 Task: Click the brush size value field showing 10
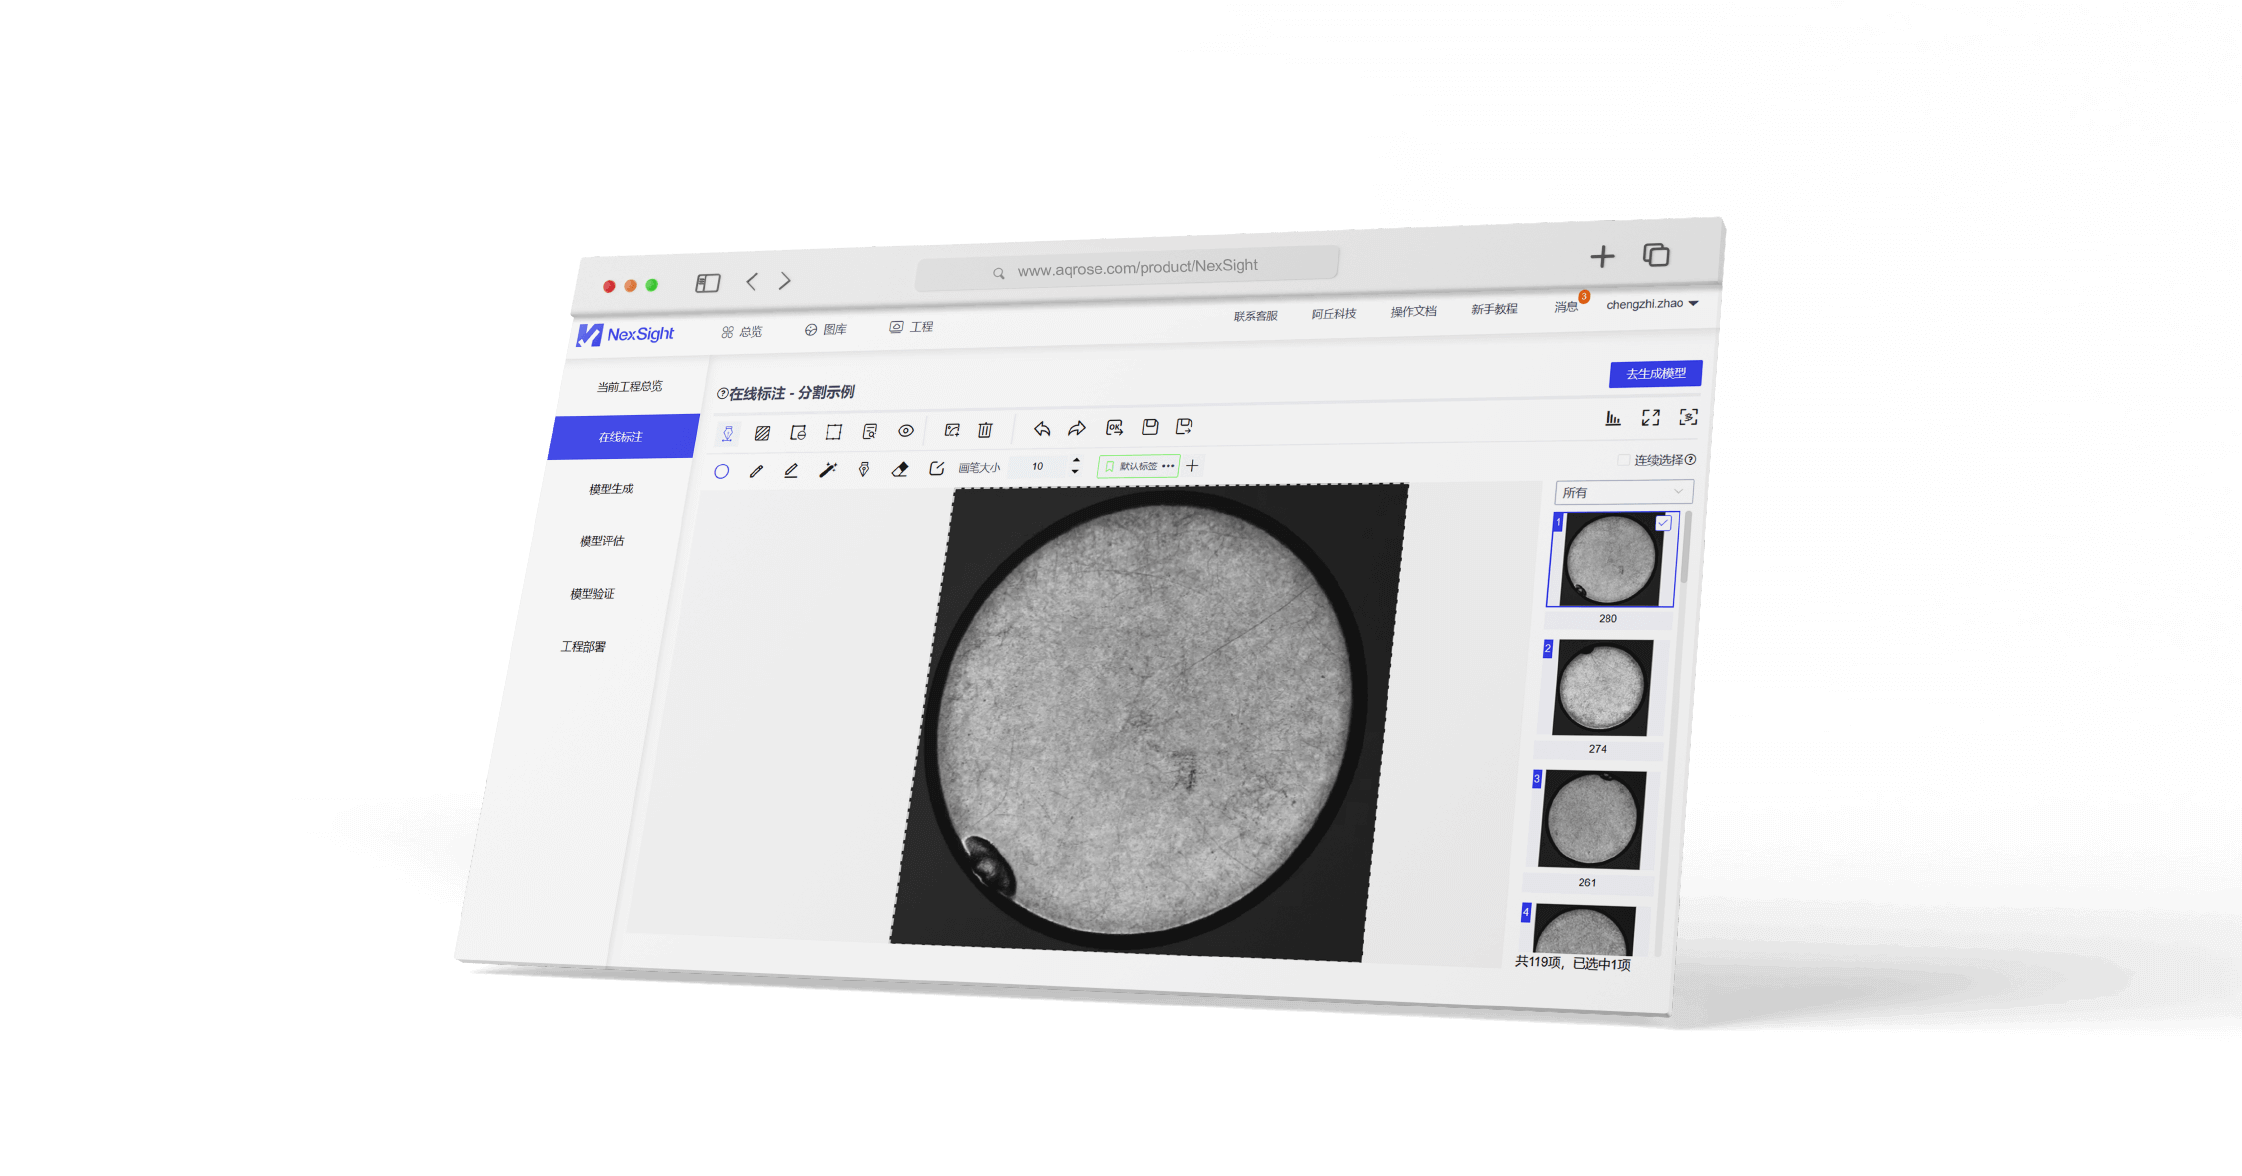[1039, 466]
